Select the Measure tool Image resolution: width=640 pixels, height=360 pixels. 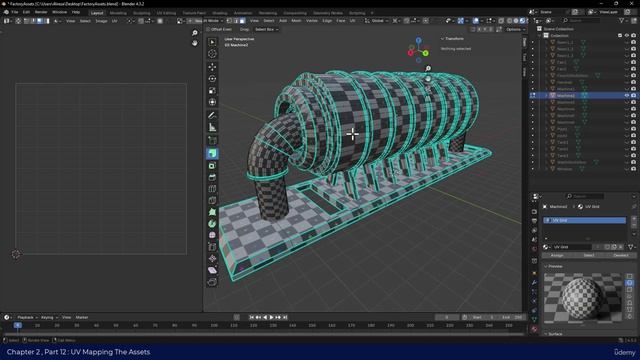tap(212, 127)
